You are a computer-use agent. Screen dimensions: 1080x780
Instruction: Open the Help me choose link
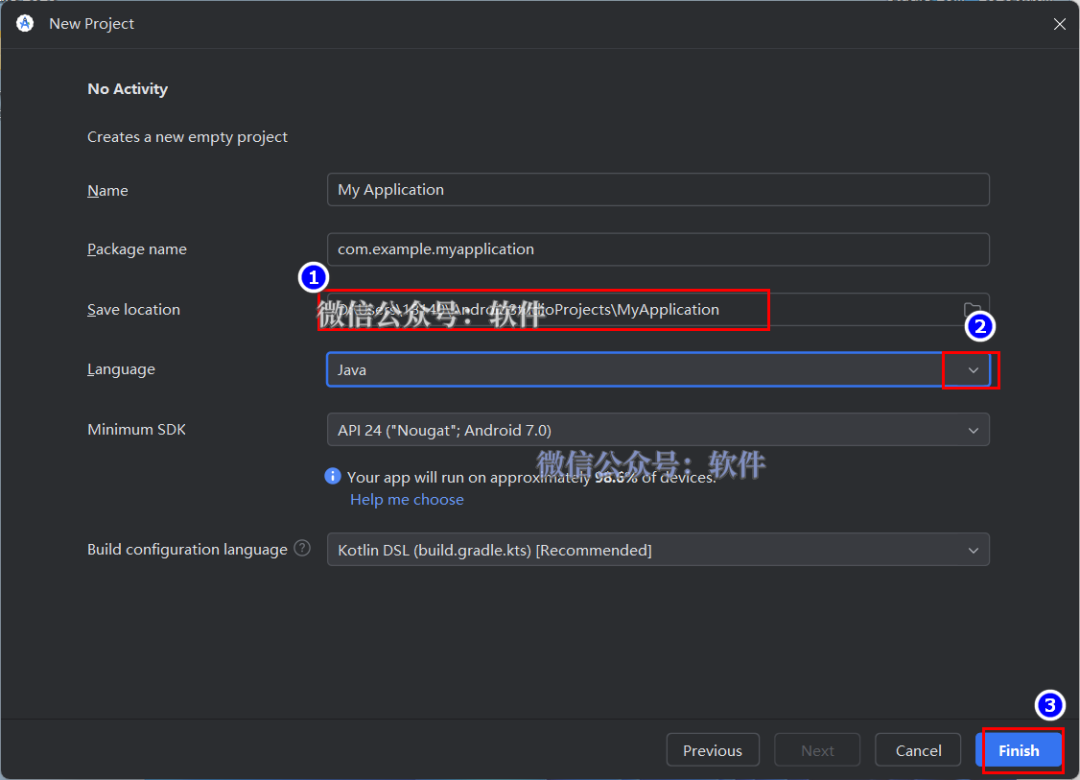407,500
